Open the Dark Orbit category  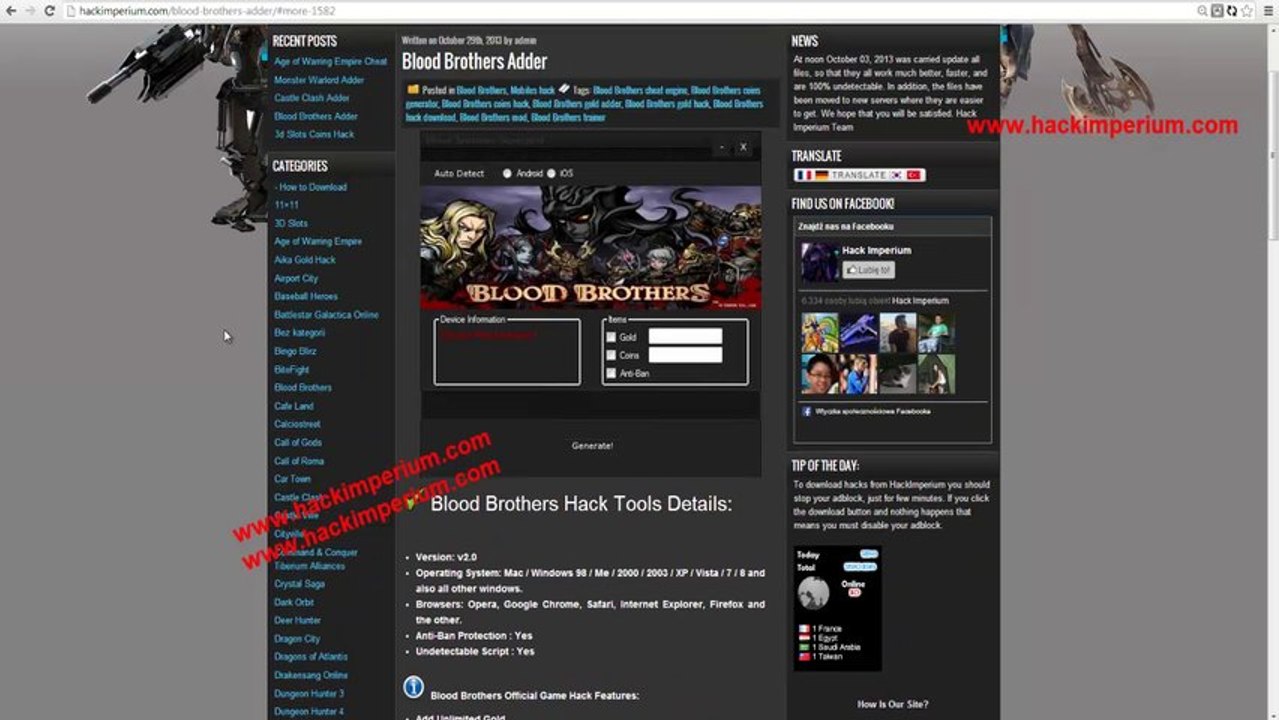[x=294, y=602]
